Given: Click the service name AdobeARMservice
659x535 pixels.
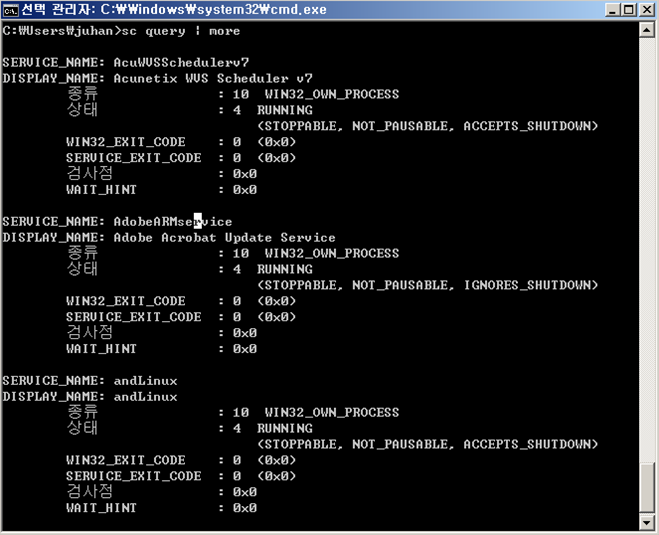Looking at the screenshot, I should point(173,221).
